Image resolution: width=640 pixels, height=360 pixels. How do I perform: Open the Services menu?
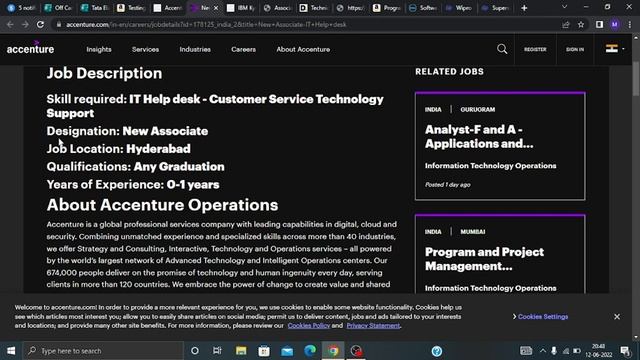(x=145, y=49)
